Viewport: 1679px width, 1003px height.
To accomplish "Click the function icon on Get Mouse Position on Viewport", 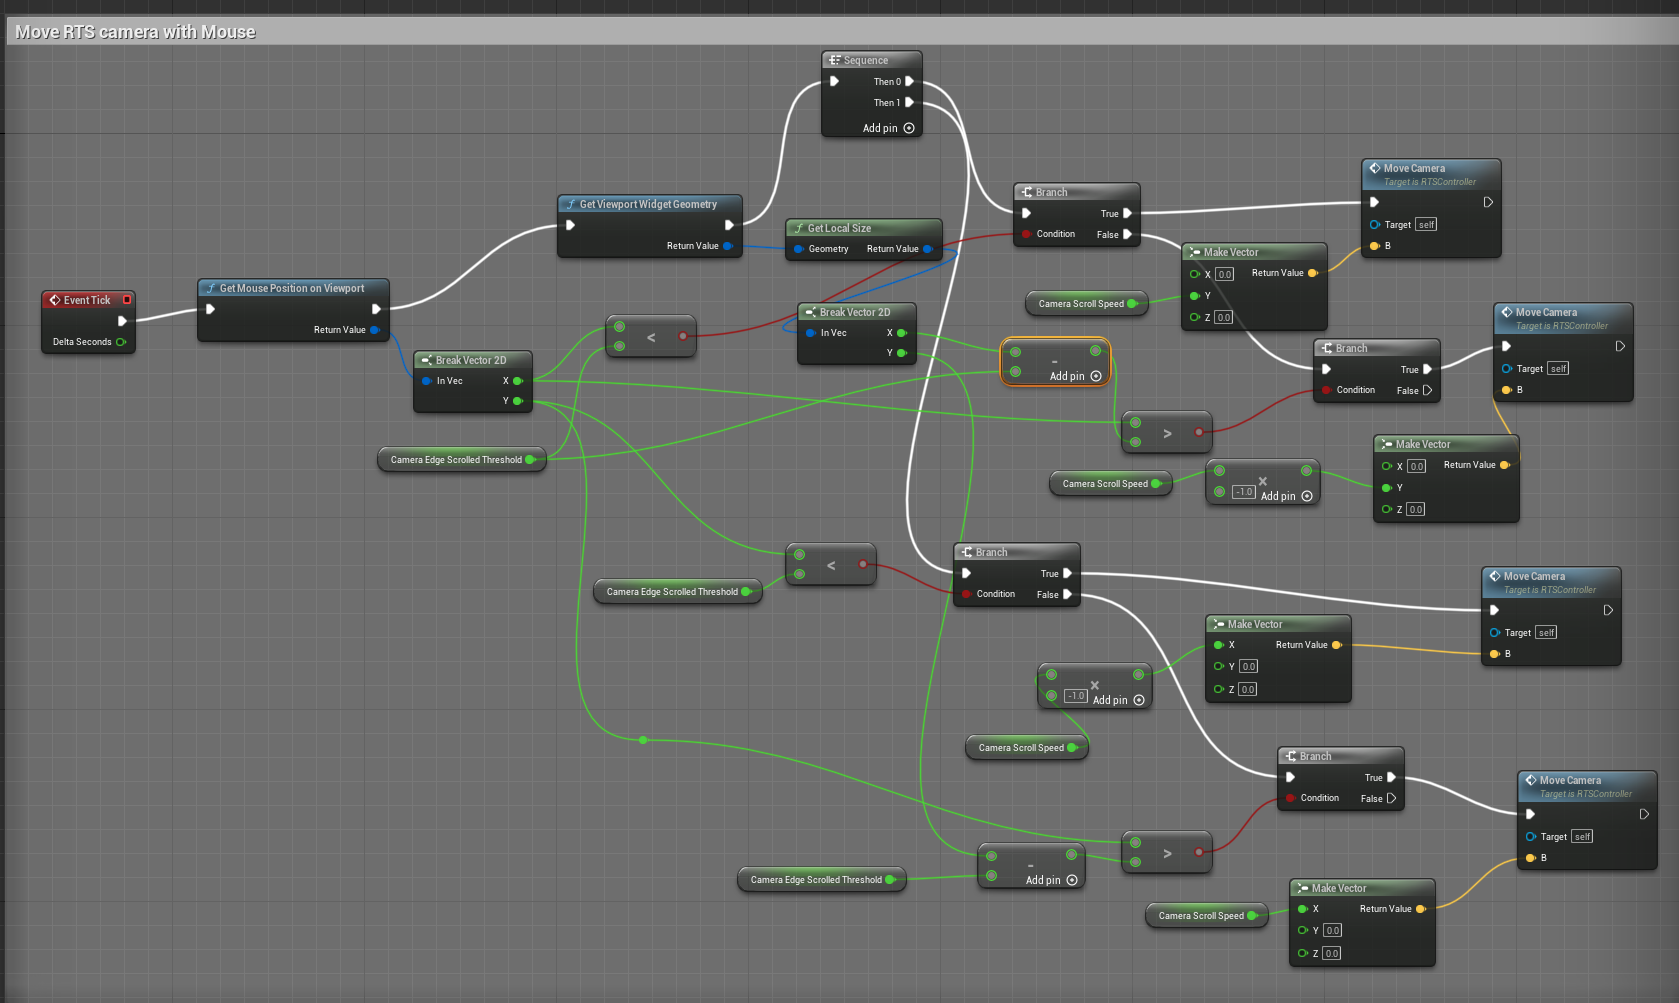I will (x=210, y=288).
